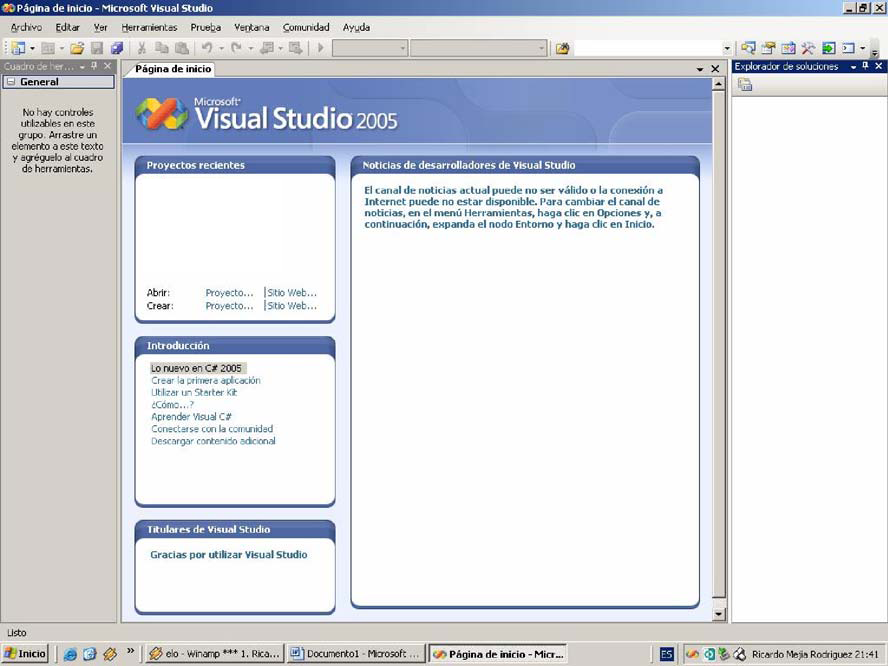The width and height of the screenshot is (888, 666).
Task: Click the Start Debugging play icon
Action: click(x=321, y=49)
